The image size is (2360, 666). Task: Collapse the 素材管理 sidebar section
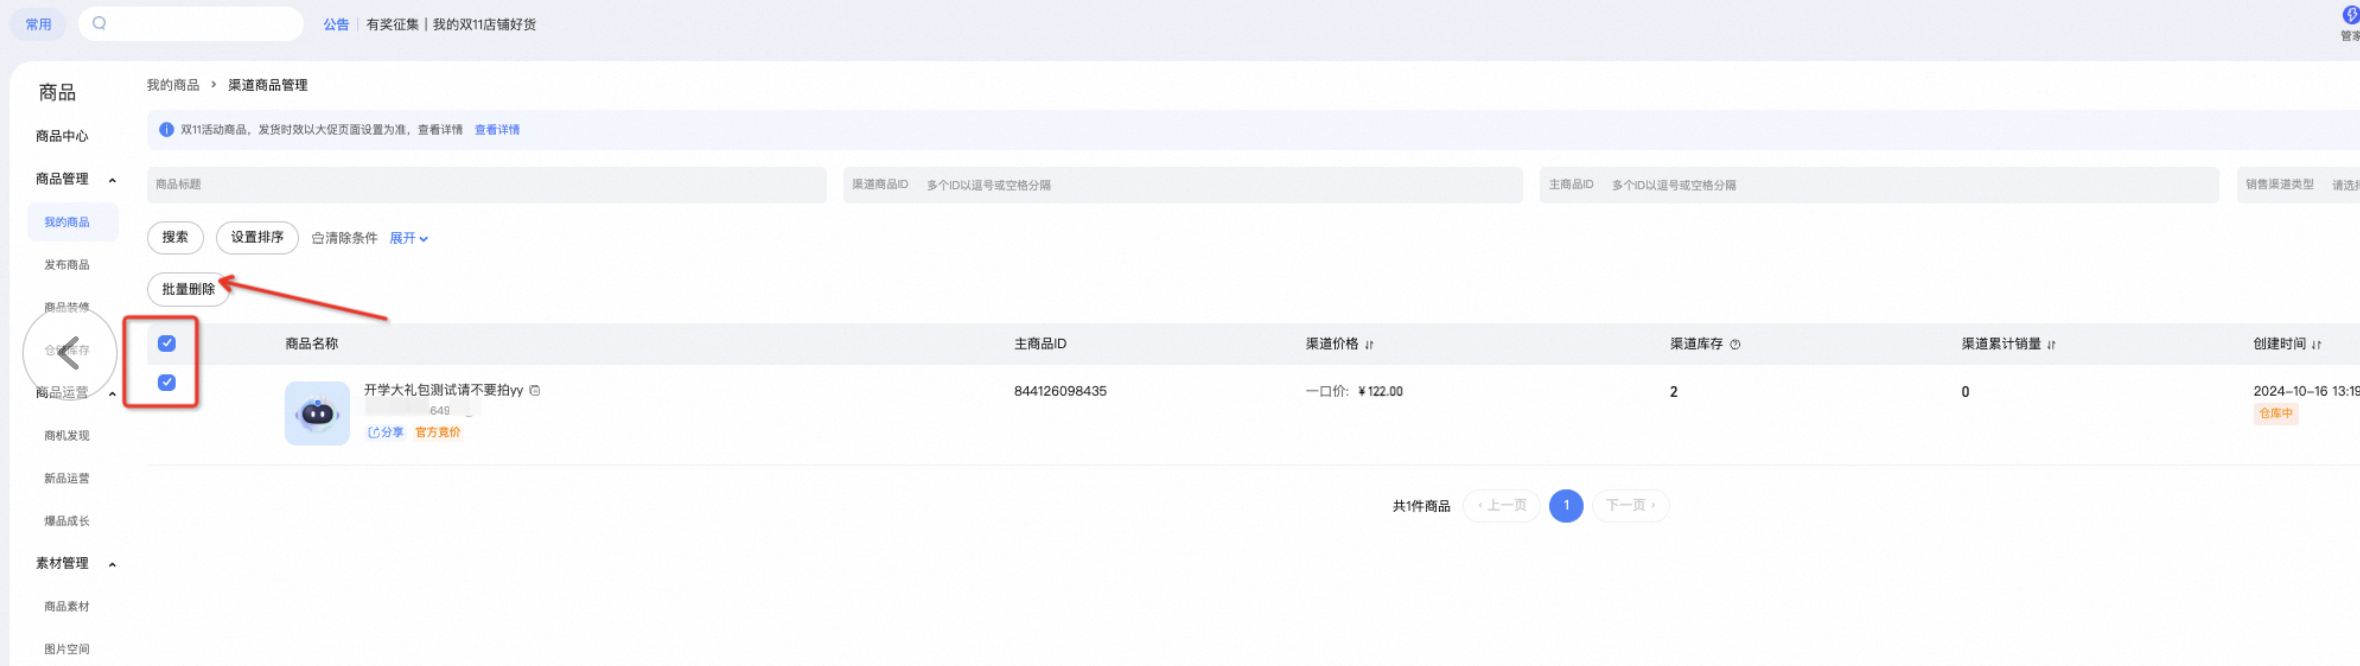pos(112,564)
